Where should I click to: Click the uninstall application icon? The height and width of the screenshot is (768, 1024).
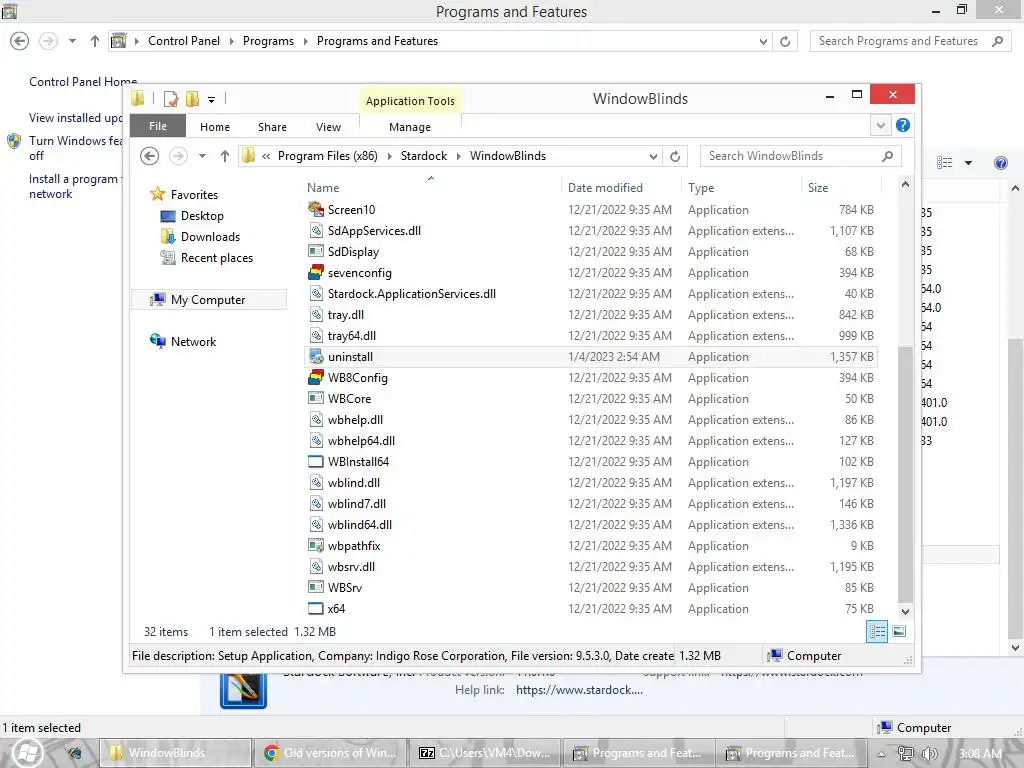[x=316, y=357]
